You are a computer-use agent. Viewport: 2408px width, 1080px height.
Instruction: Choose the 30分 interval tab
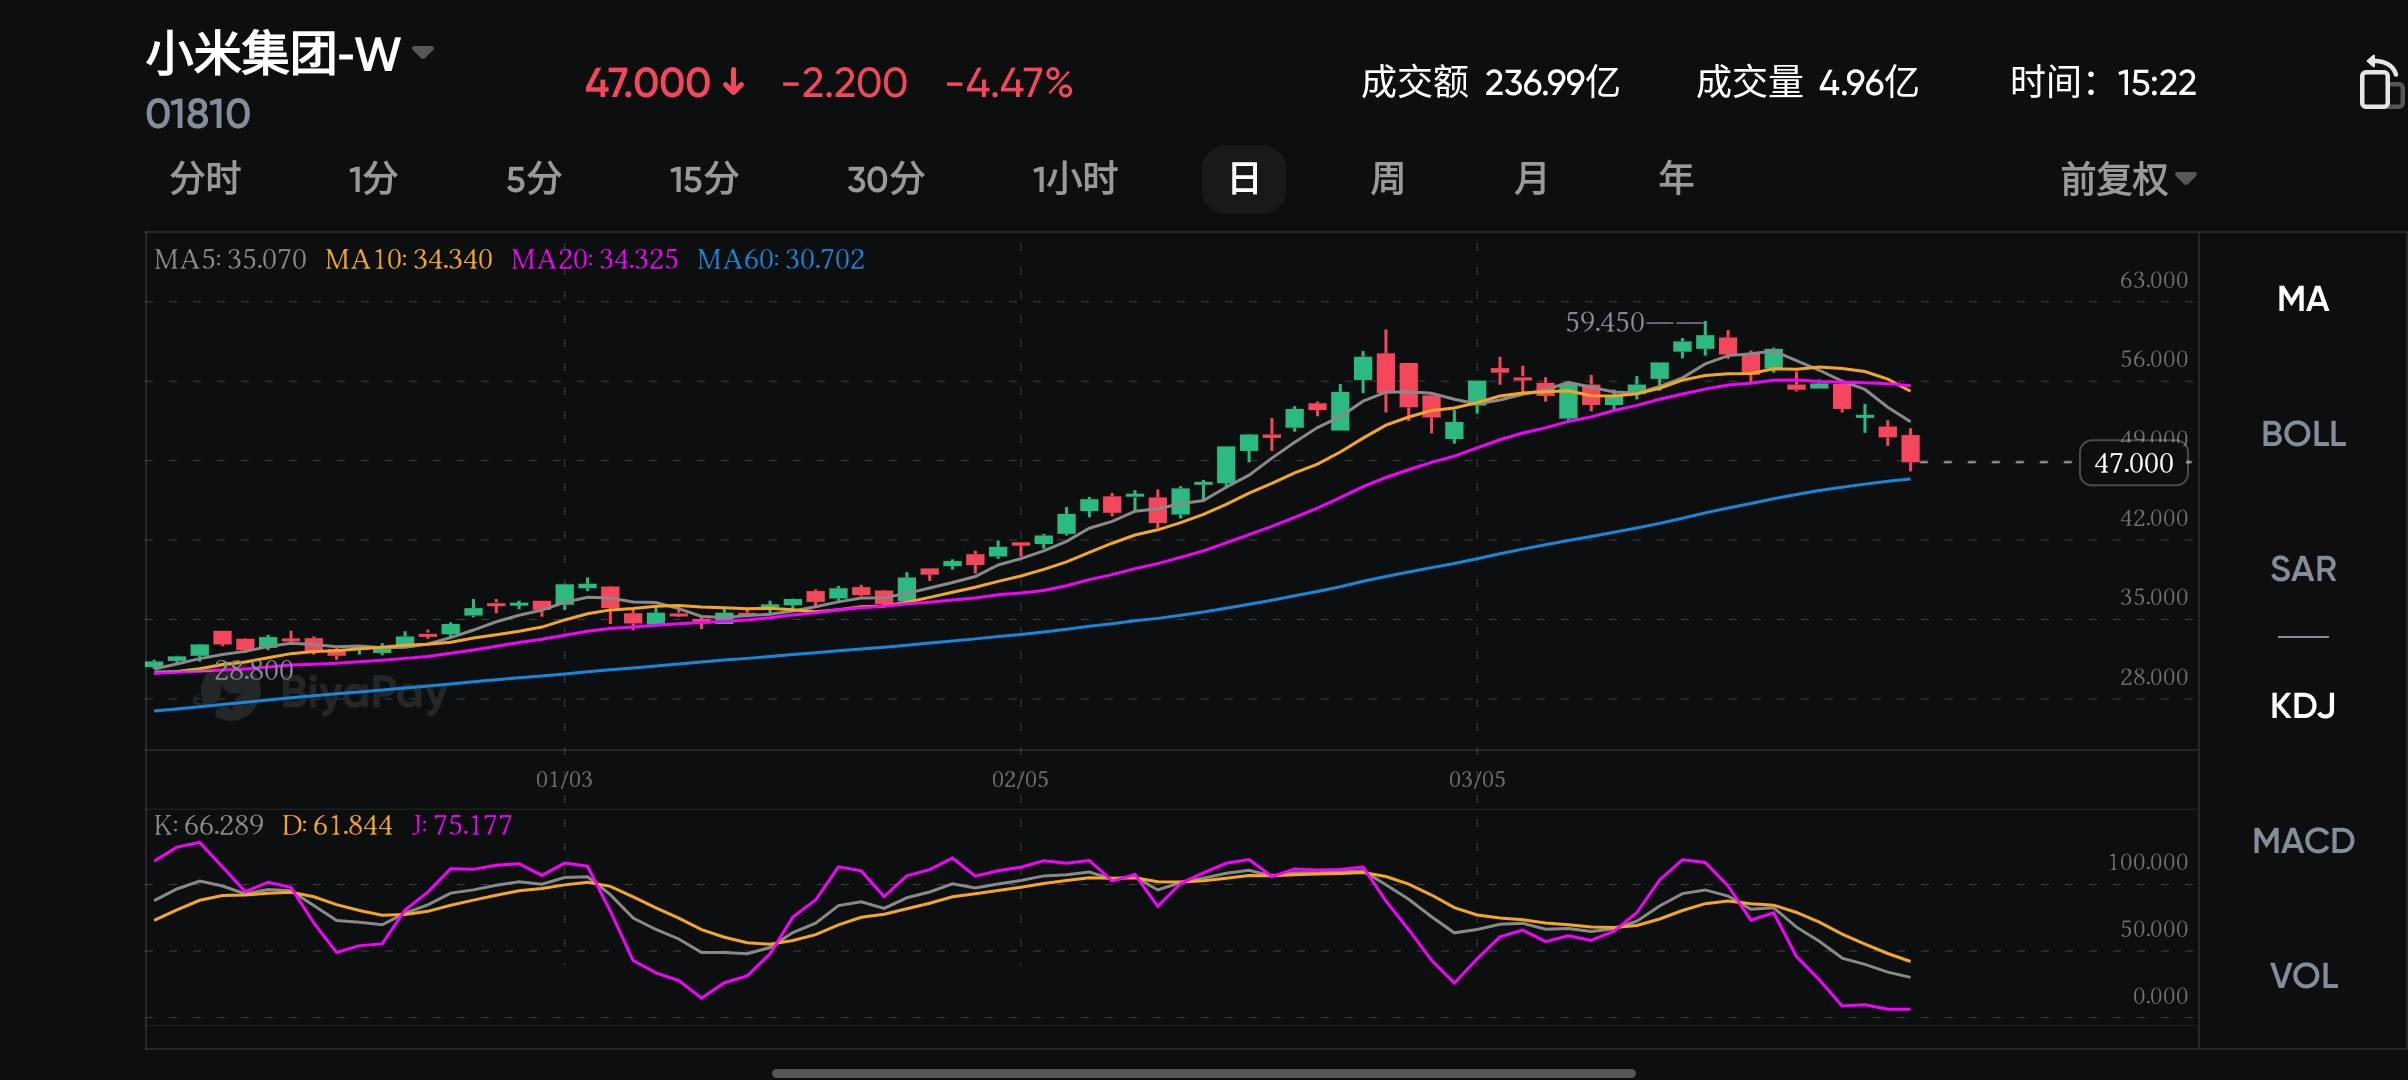point(885,180)
